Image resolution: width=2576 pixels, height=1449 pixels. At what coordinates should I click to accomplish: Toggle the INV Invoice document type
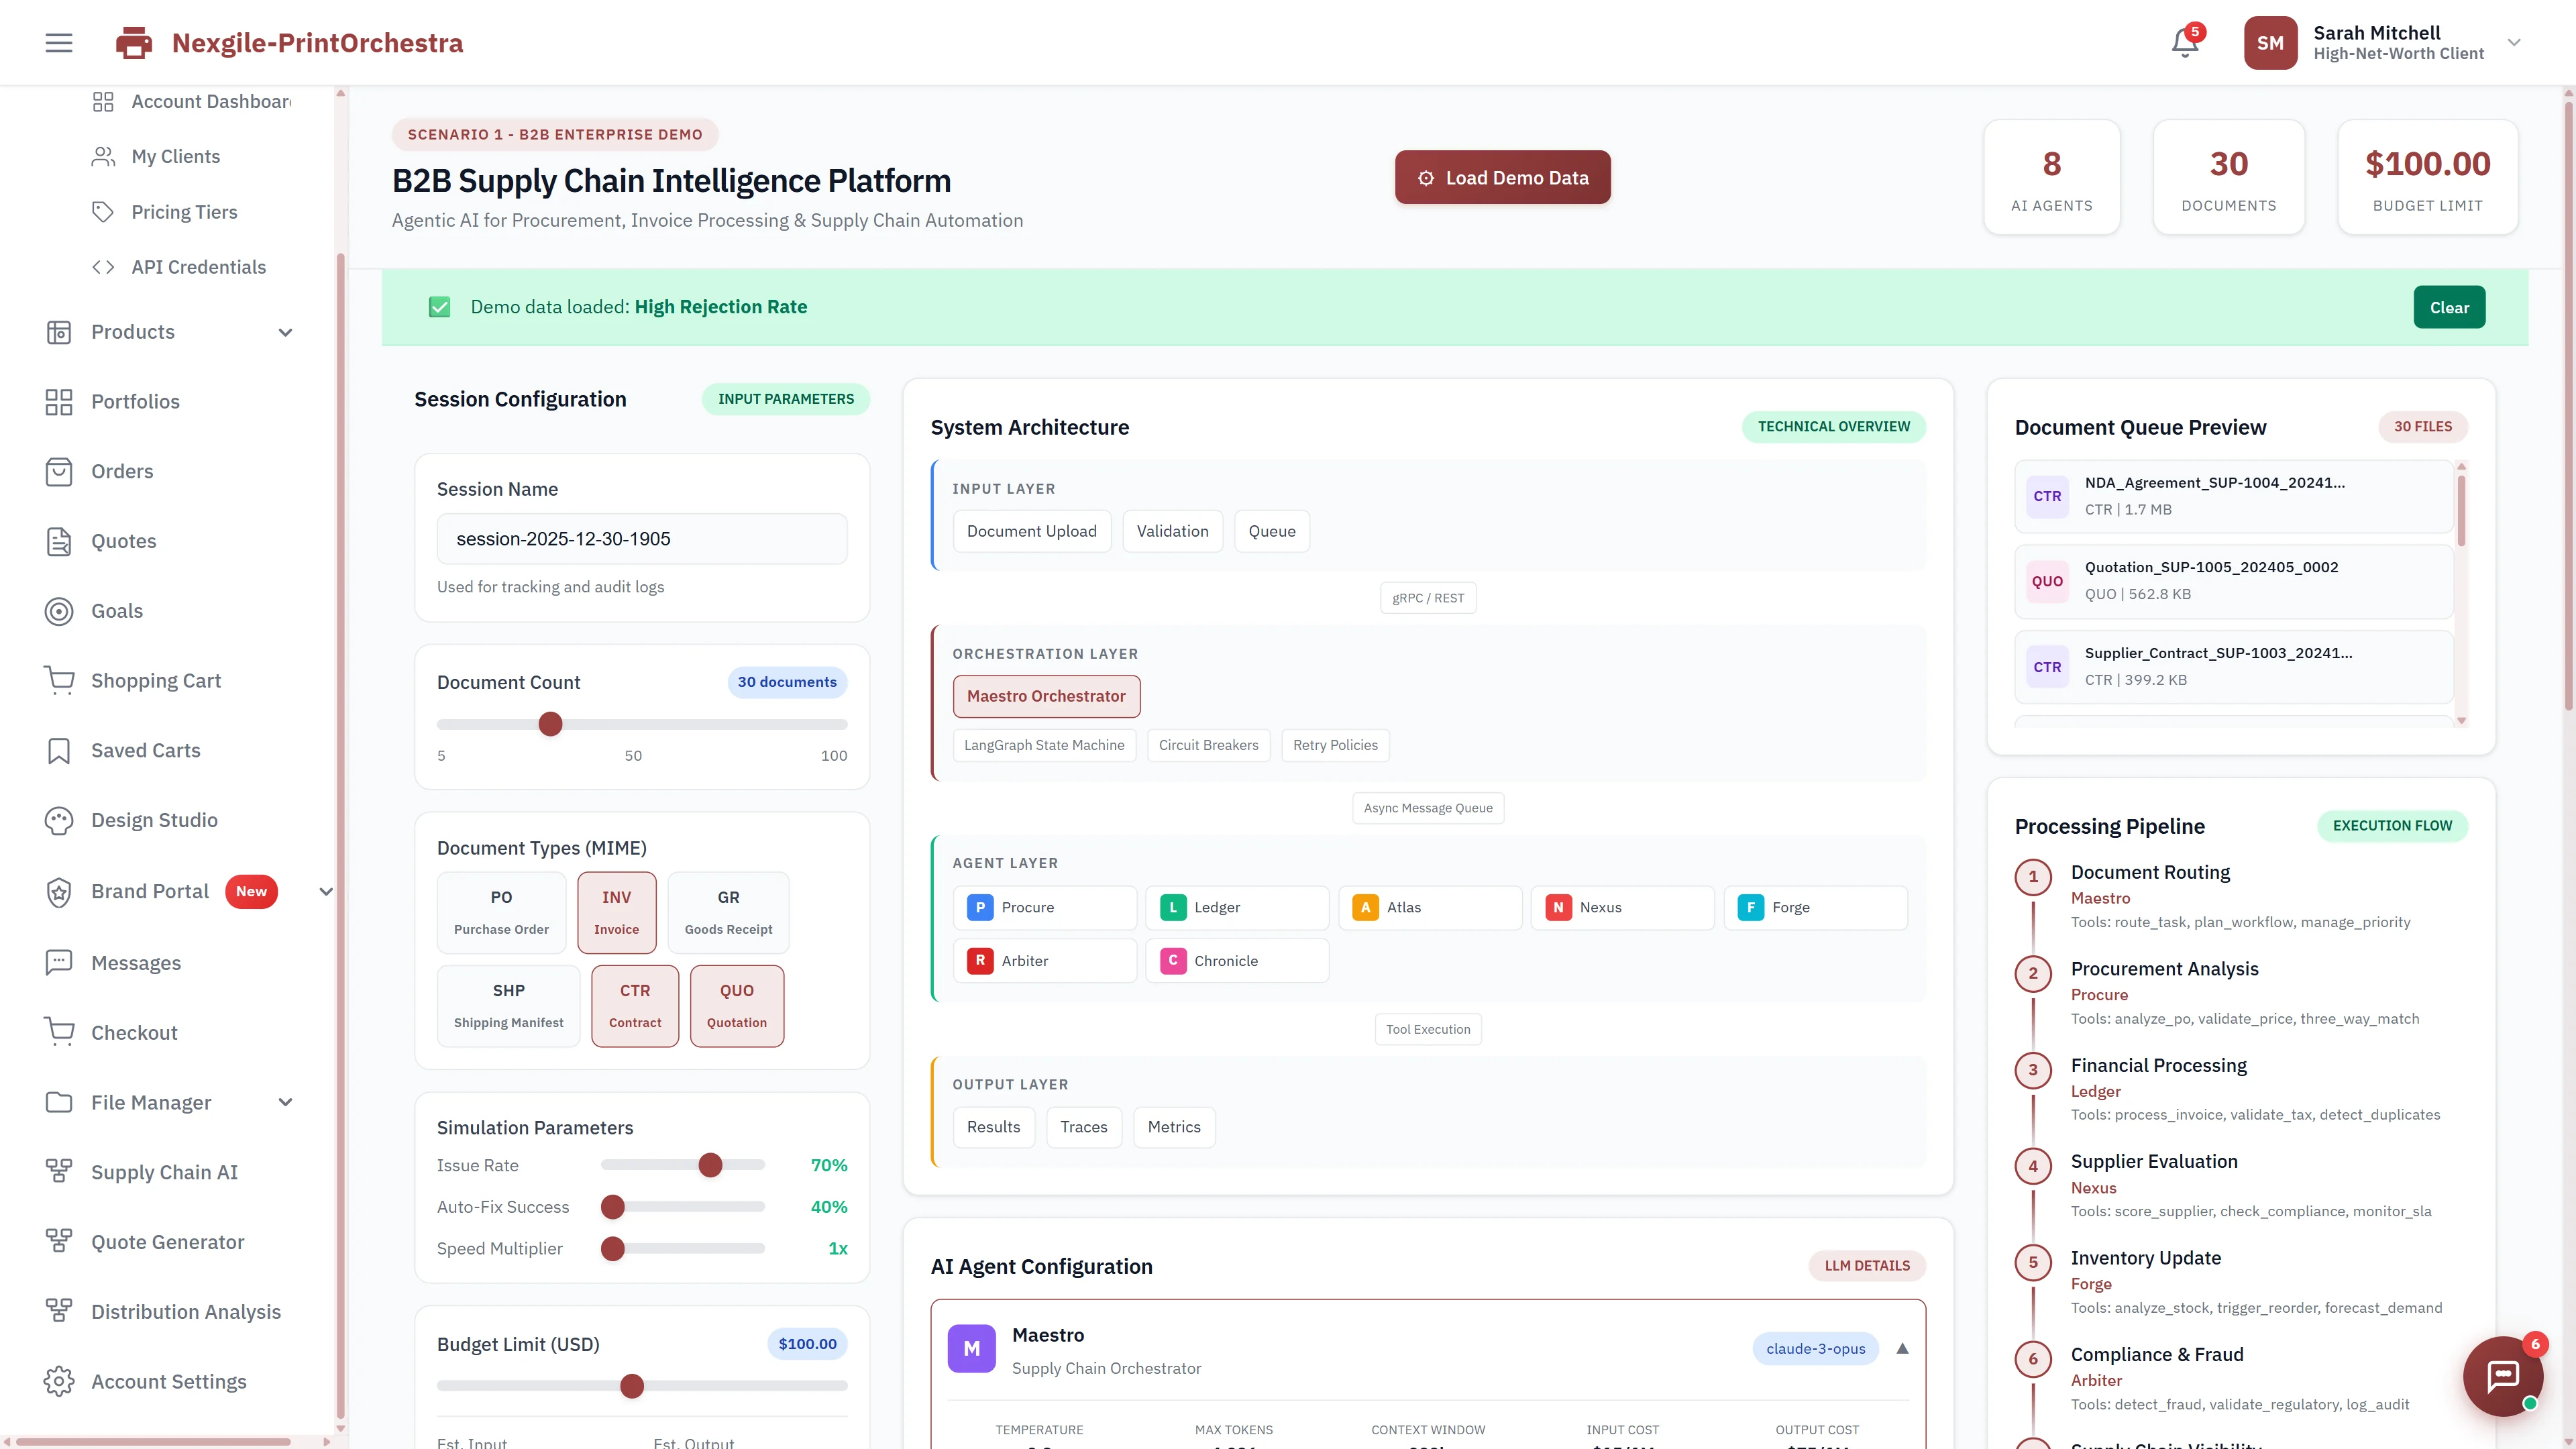[x=616, y=911]
